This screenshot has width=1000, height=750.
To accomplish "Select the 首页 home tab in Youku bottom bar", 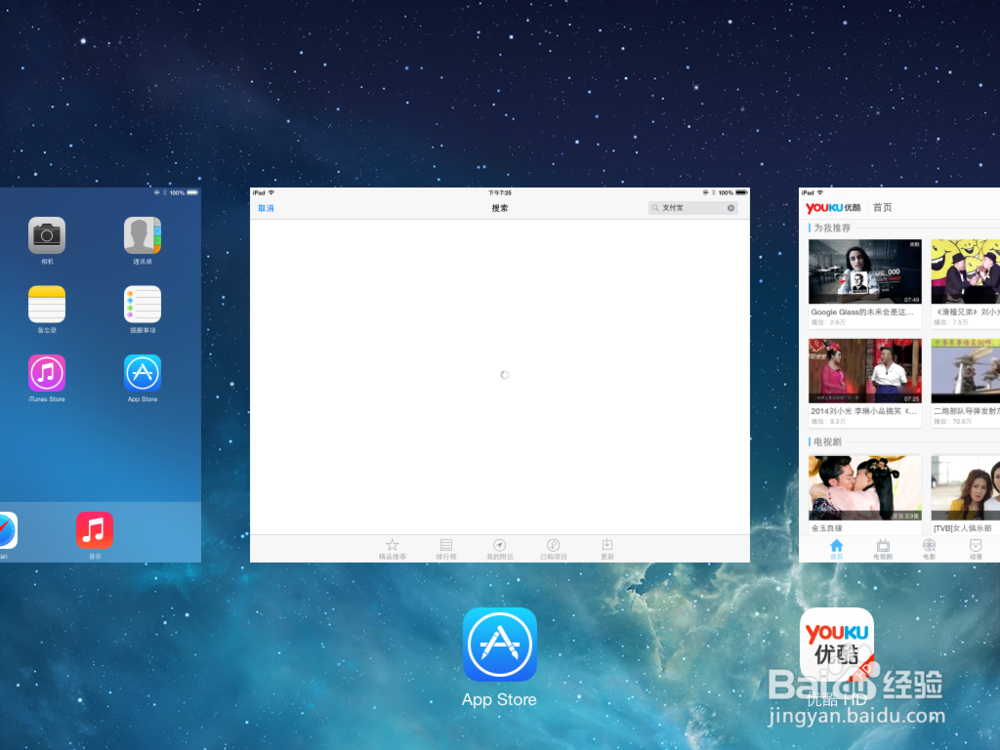I will (836, 549).
